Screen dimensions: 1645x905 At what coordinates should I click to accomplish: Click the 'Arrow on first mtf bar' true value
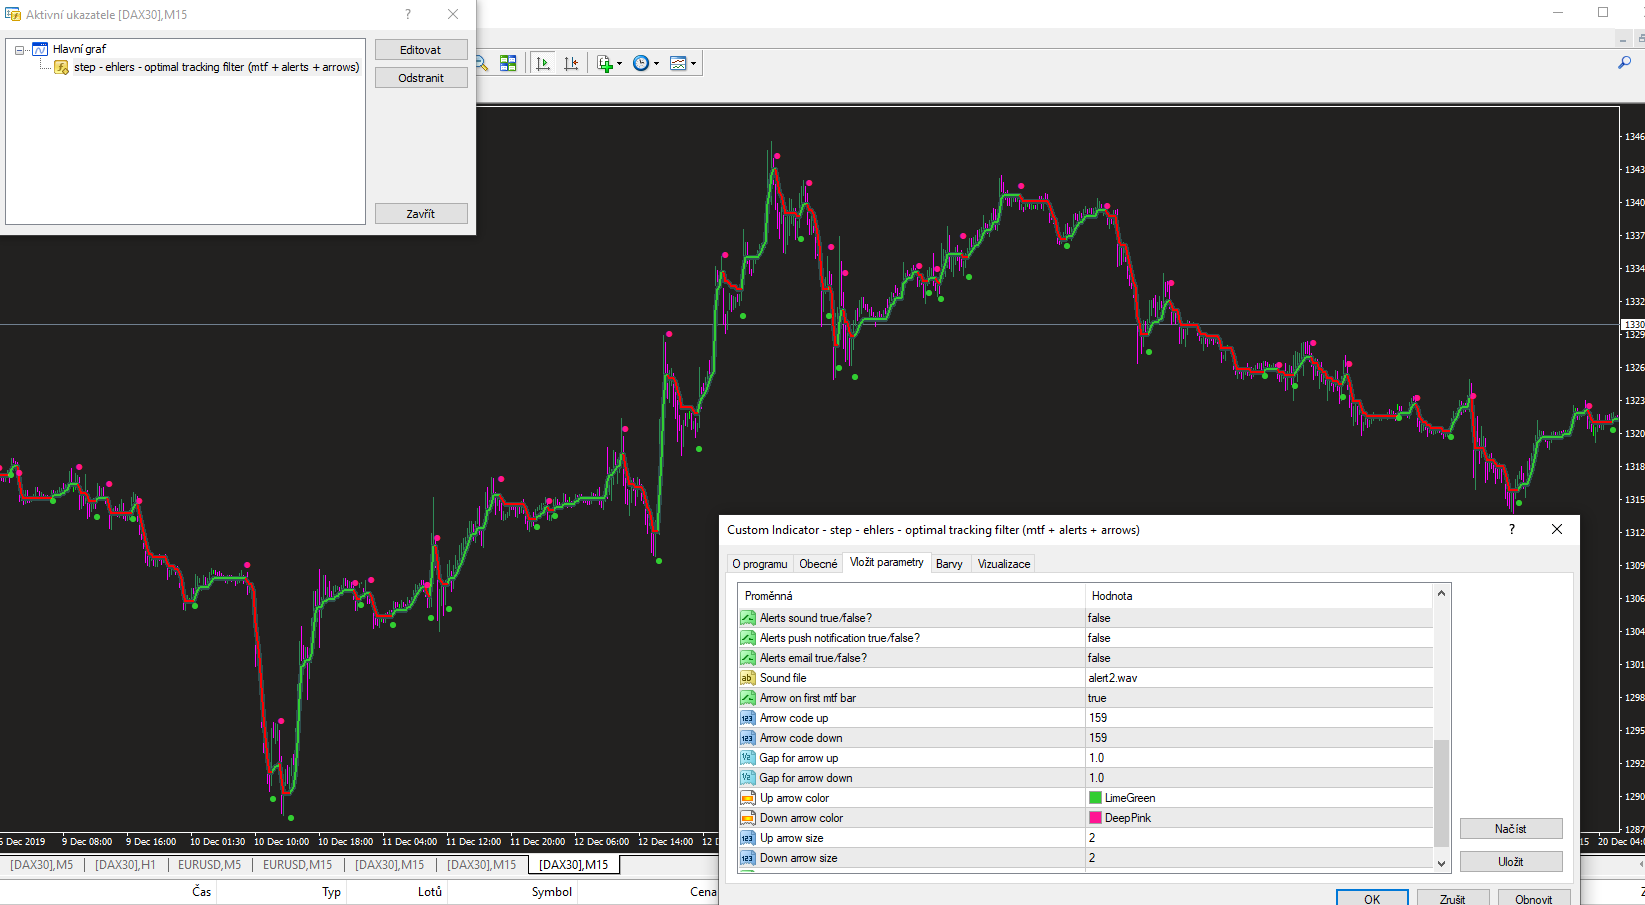click(x=1097, y=698)
